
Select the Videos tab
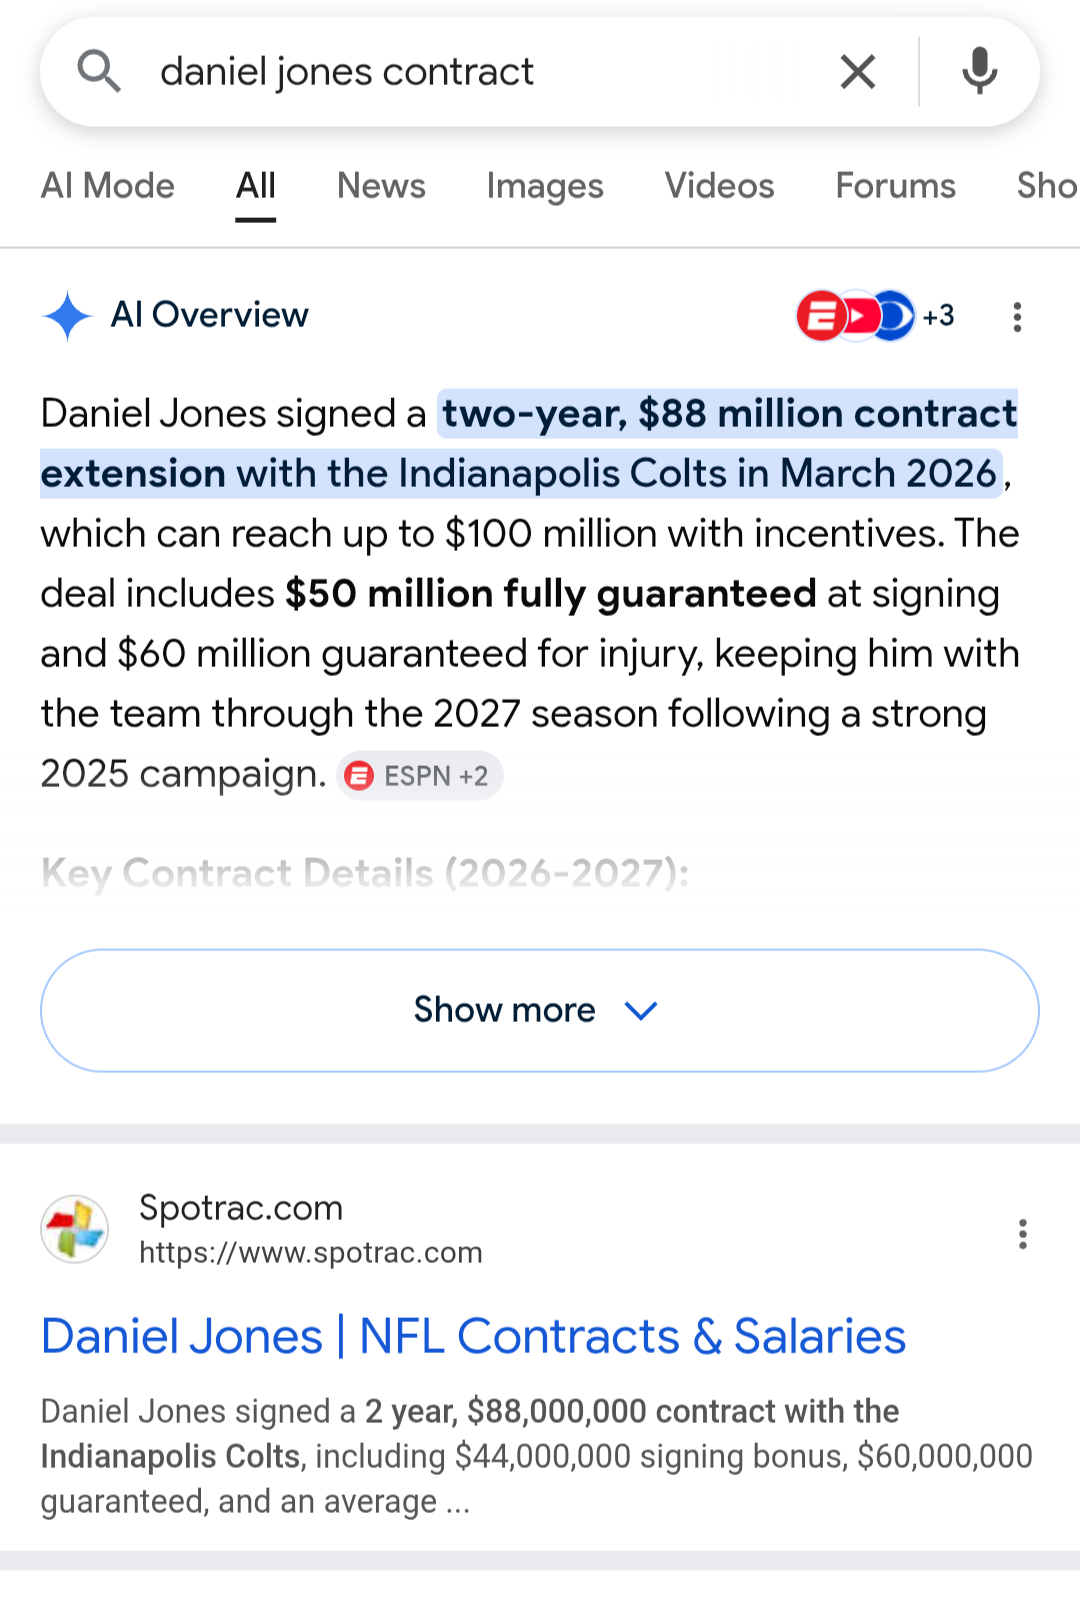[719, 186]
